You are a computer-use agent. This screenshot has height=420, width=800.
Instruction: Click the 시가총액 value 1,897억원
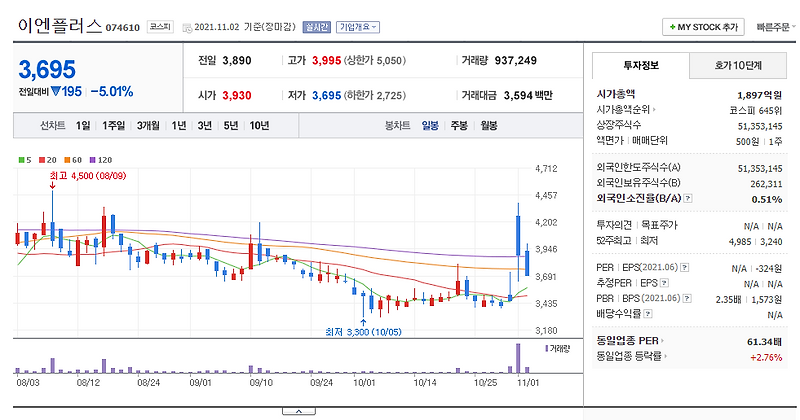tap(760, 95)
